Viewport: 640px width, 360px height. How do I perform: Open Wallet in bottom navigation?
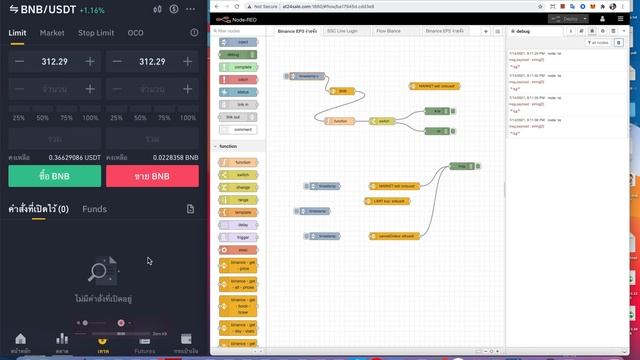pyautogui.click(x=186, y=343)
